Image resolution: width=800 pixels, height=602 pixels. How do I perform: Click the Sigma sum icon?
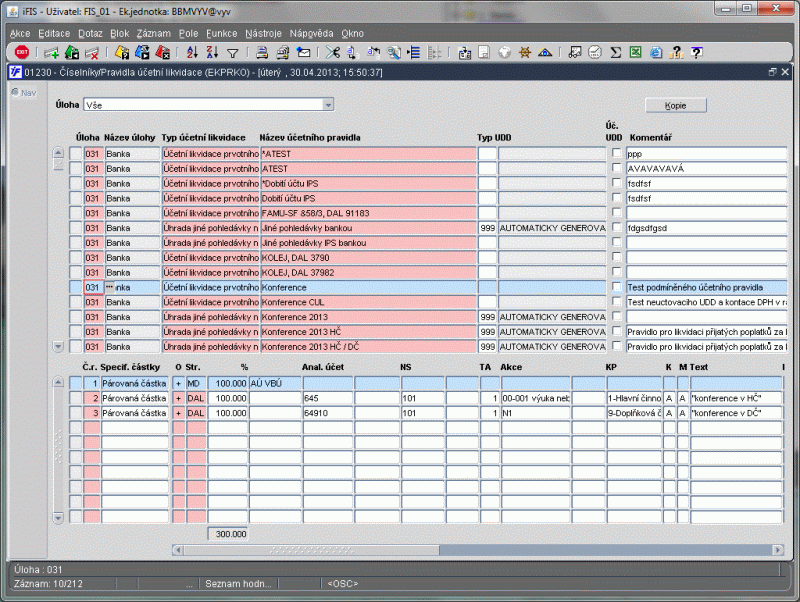616,52
